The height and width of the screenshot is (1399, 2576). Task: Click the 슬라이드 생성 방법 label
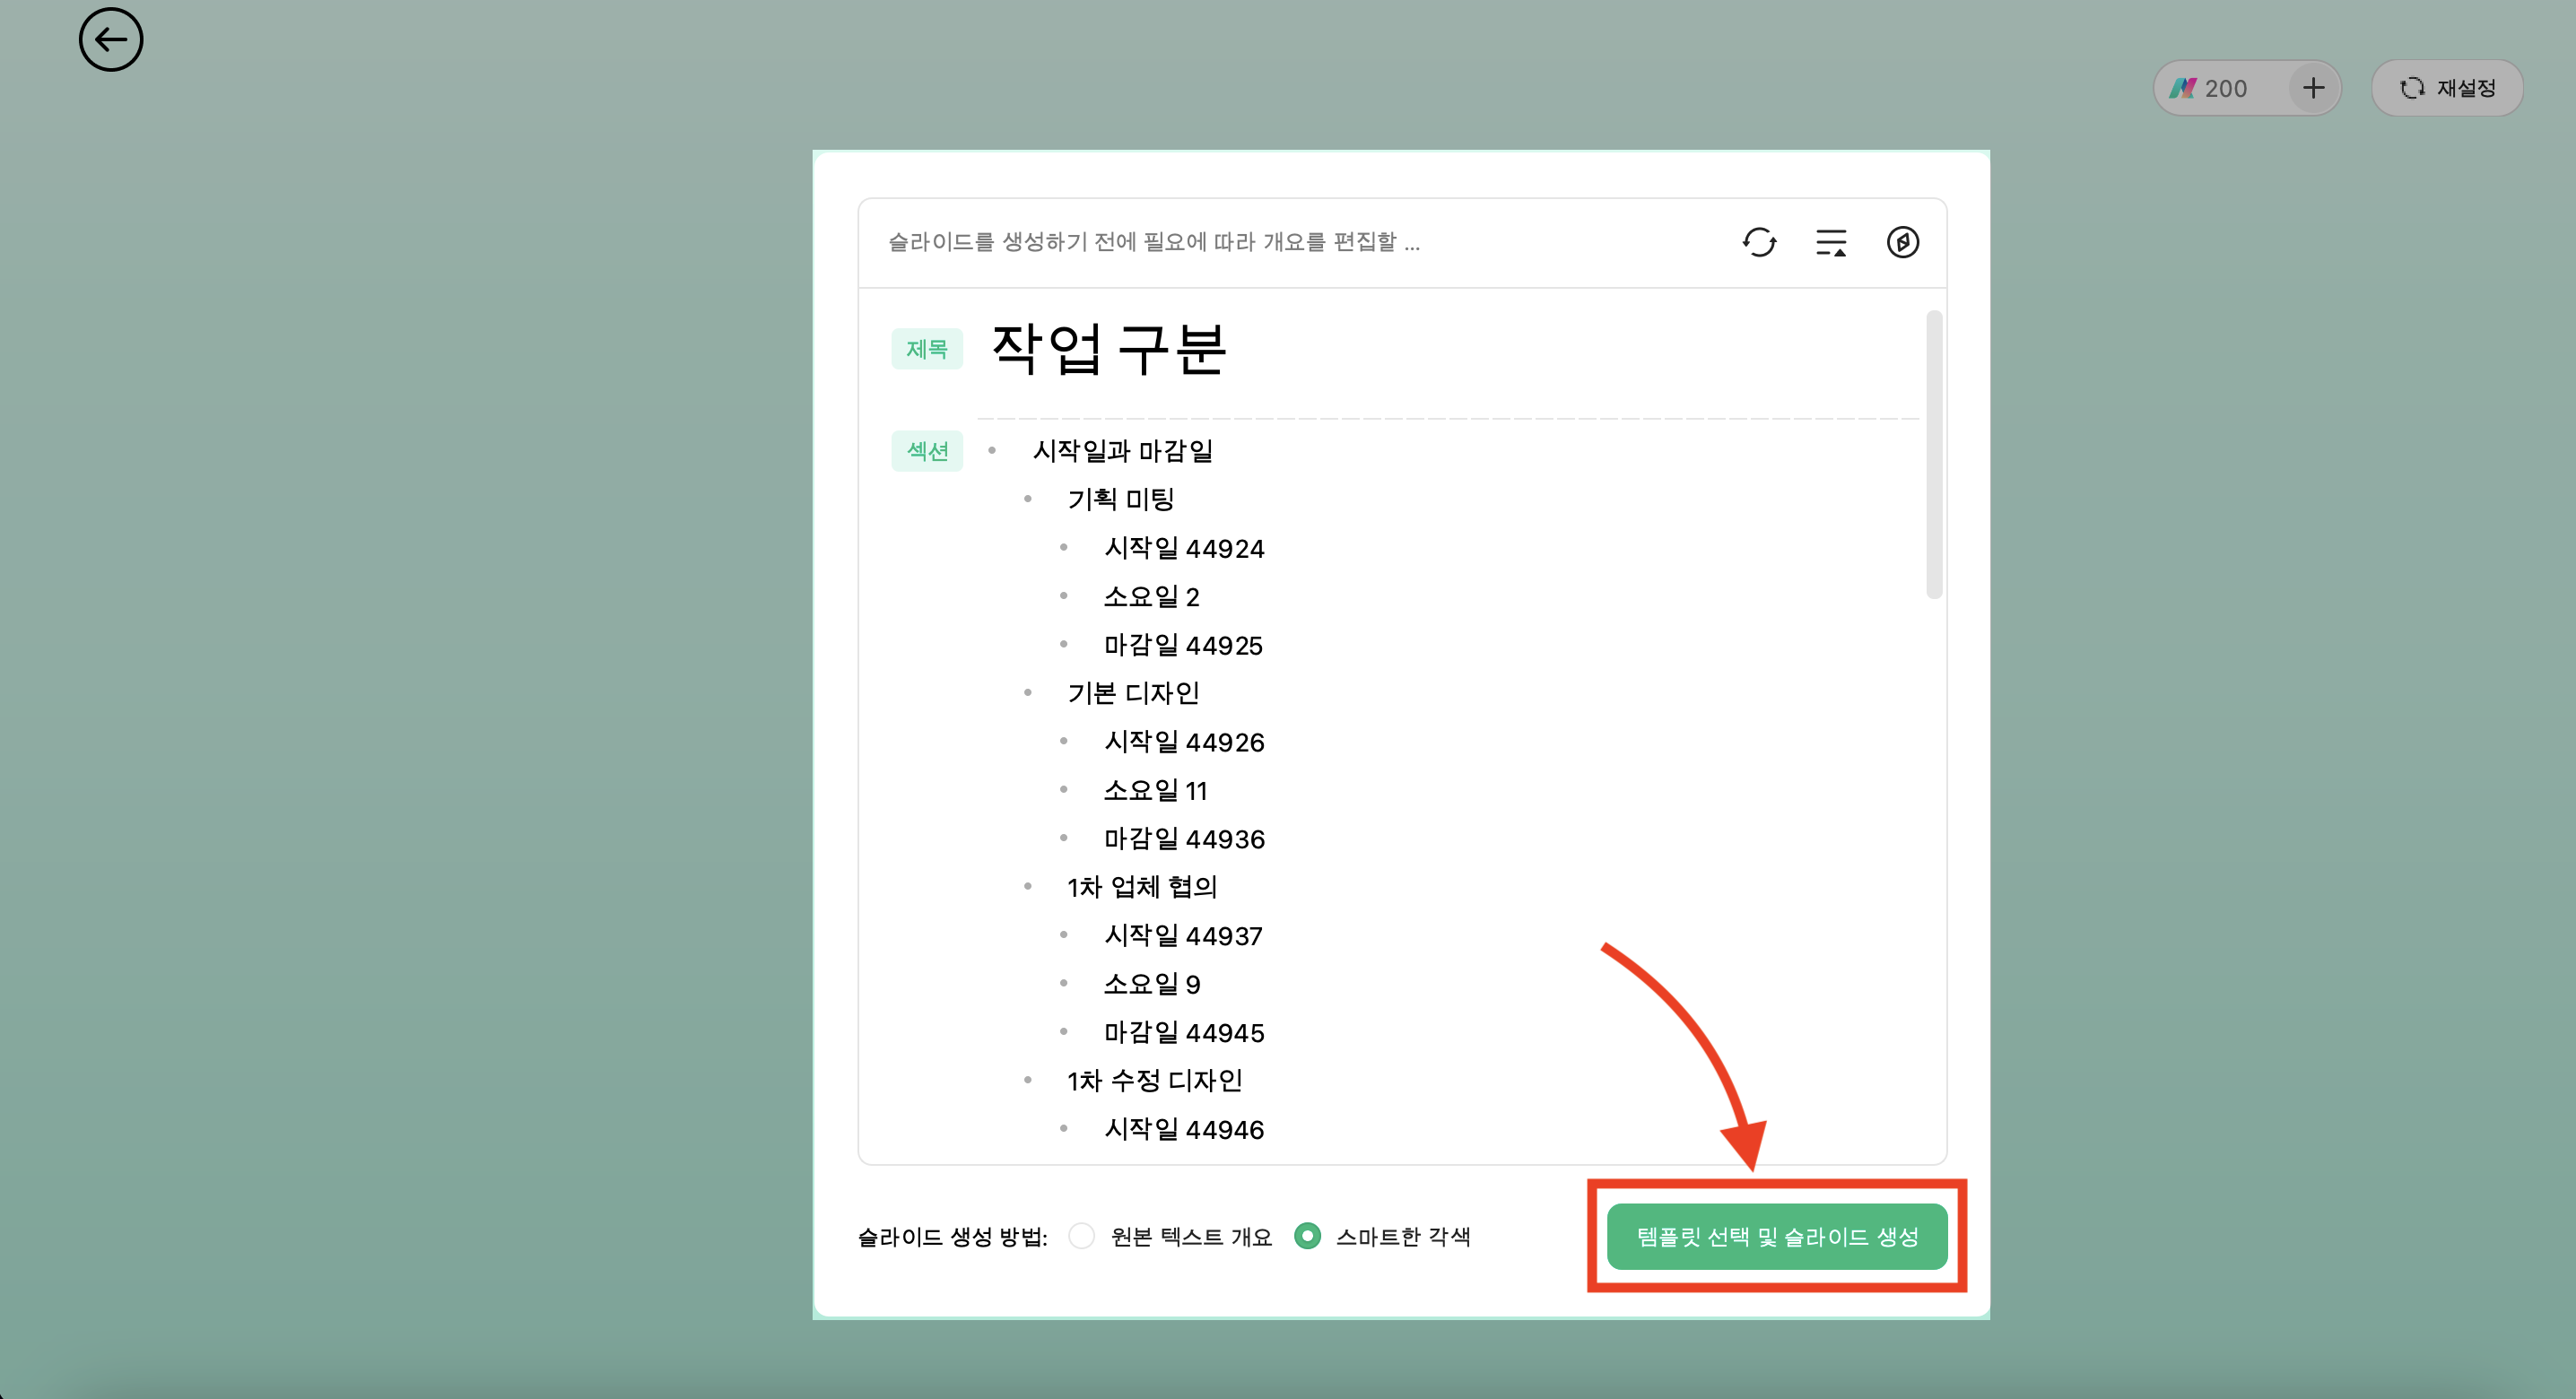click(952, 1237)
